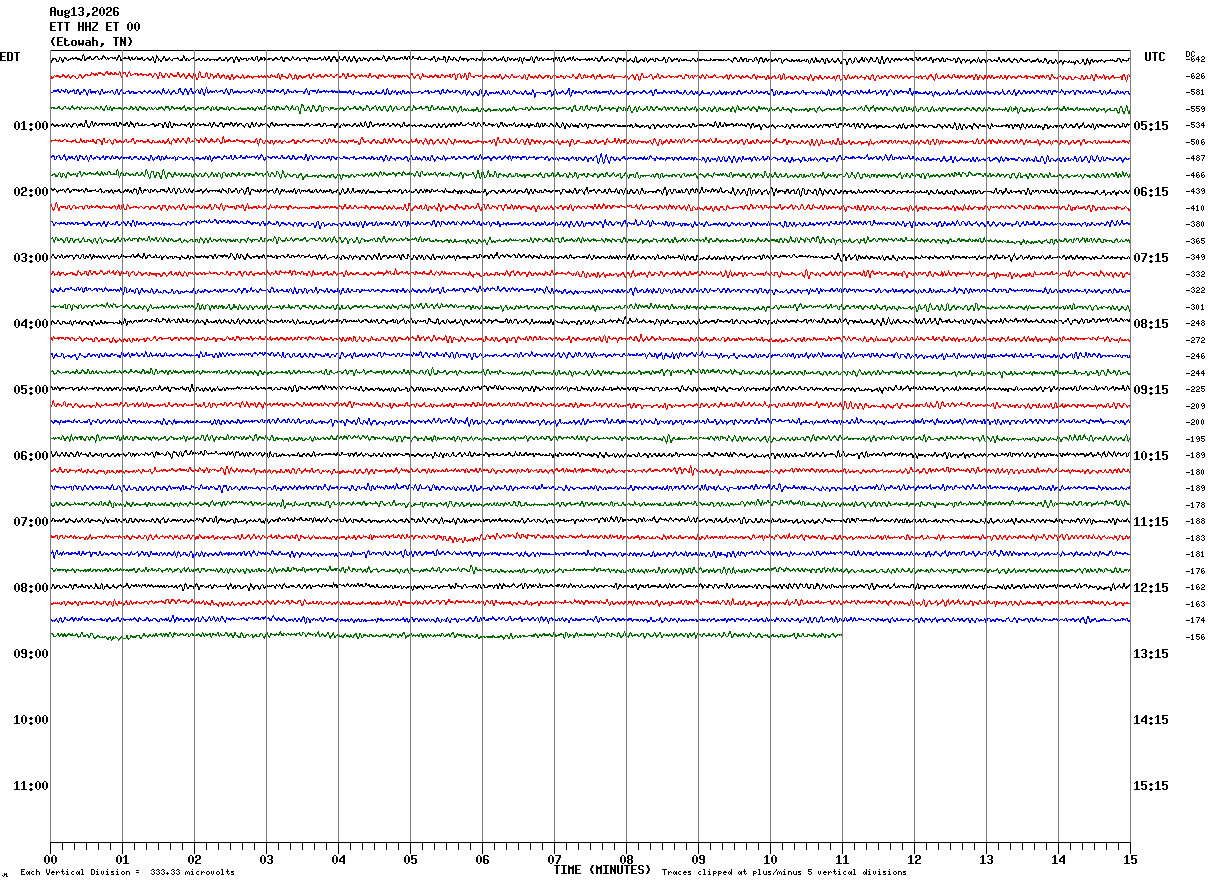Click minute axis tick label '14'
This screenshot has width=1210, height=886.
[x=1058, y=859]
